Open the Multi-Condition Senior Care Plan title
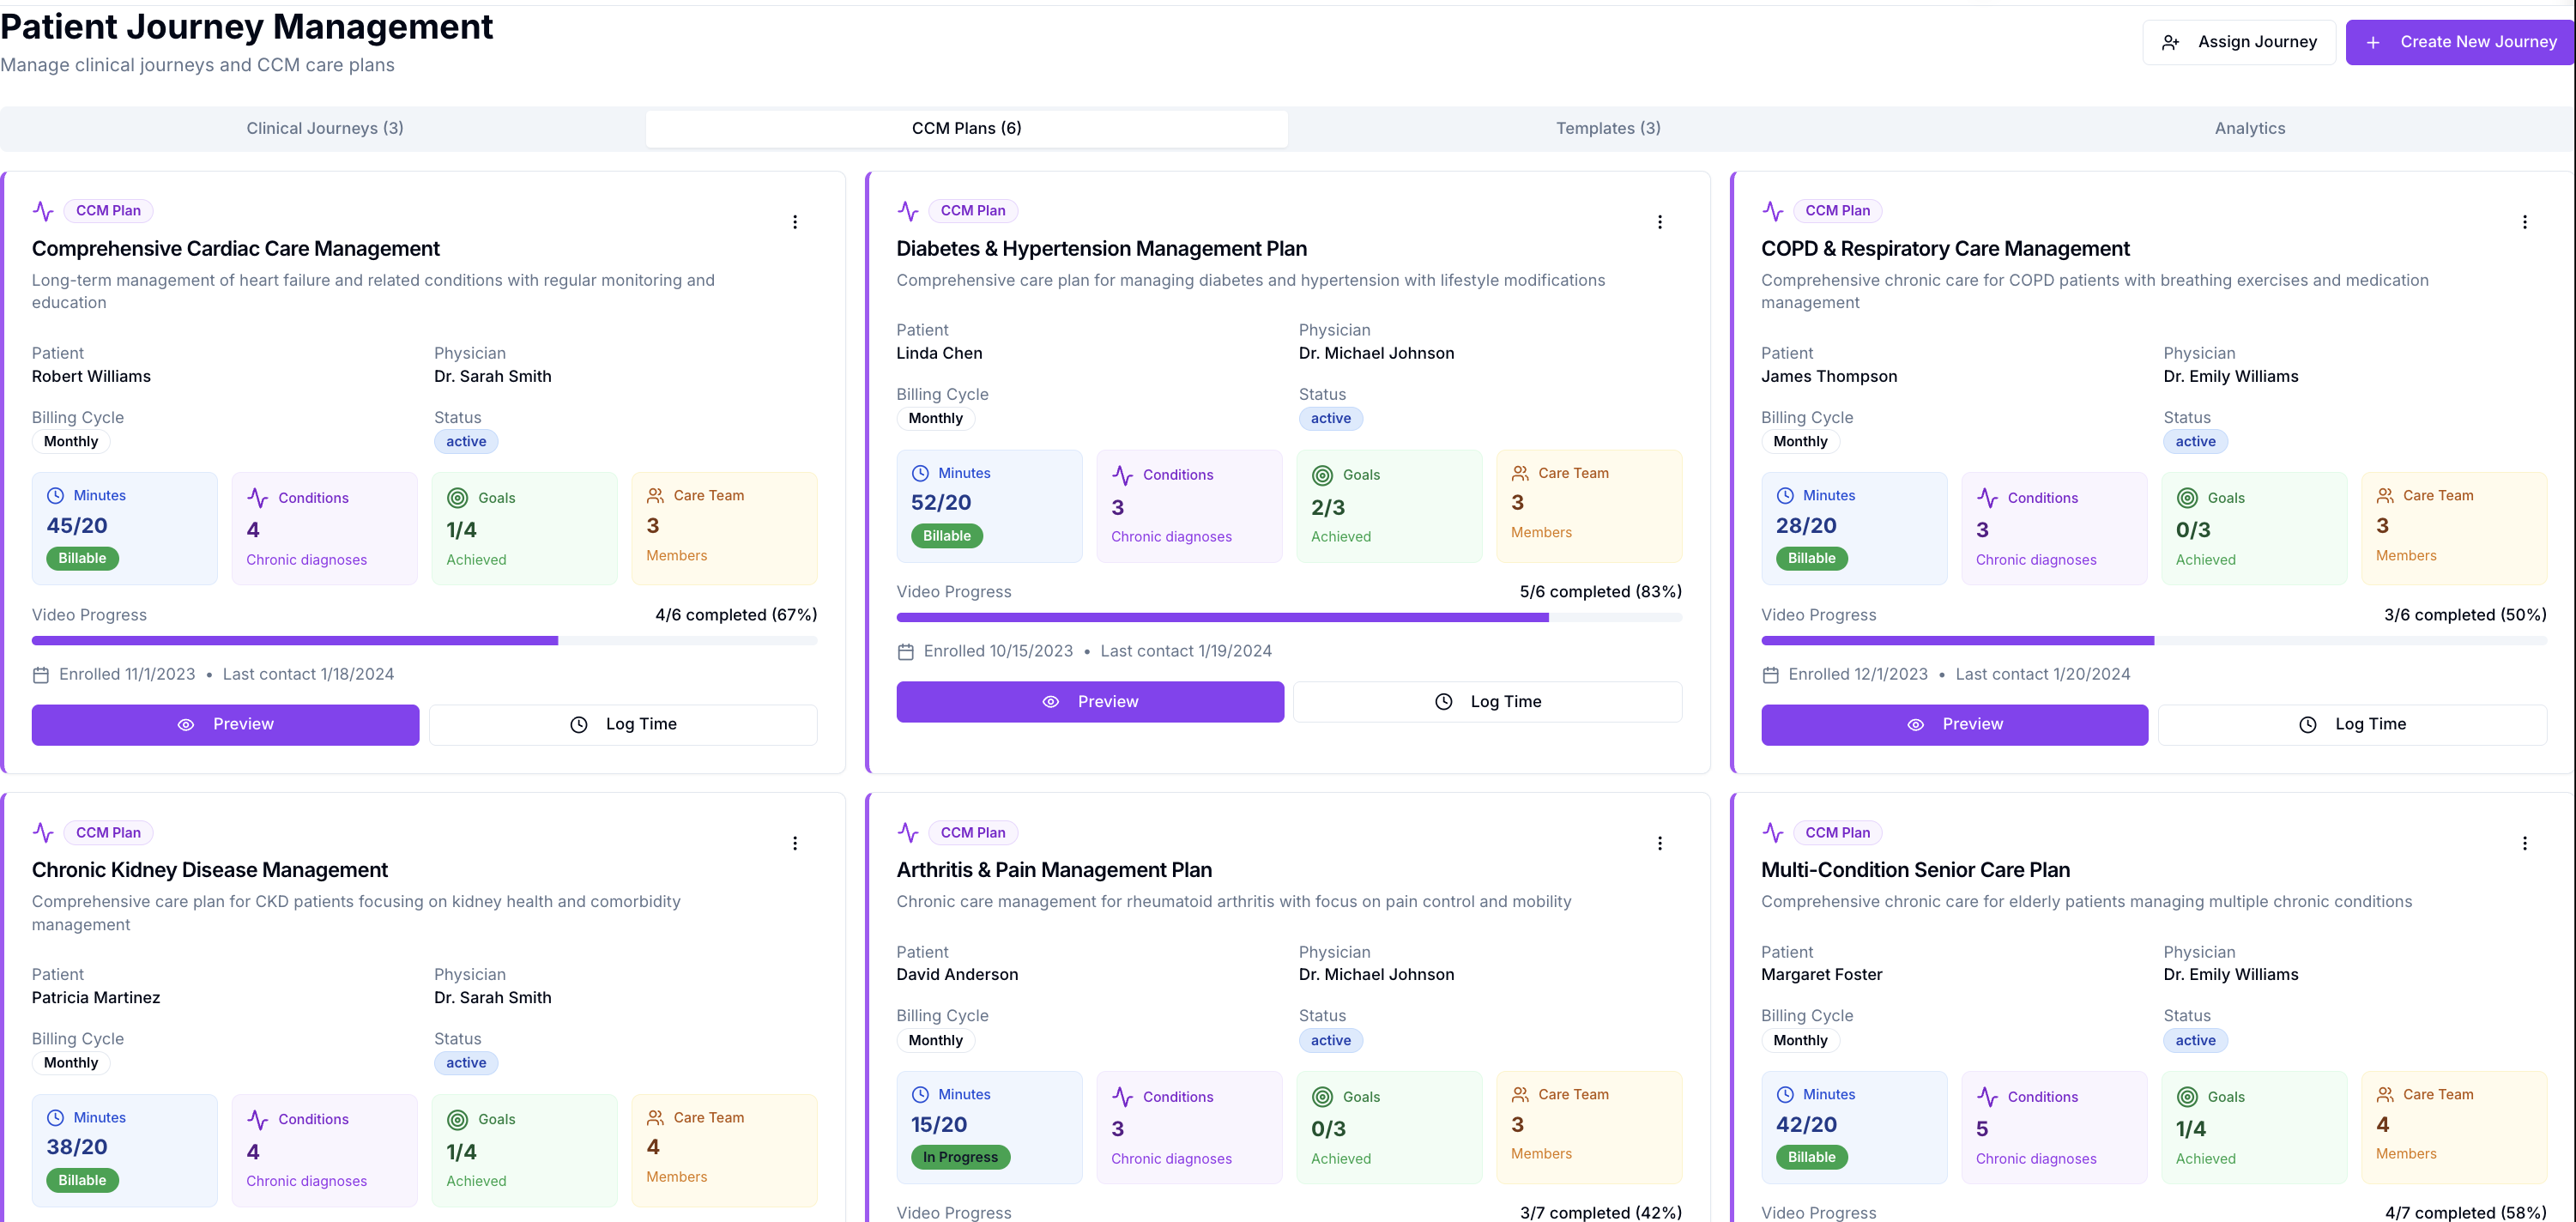 click(x=1916, y=870)
